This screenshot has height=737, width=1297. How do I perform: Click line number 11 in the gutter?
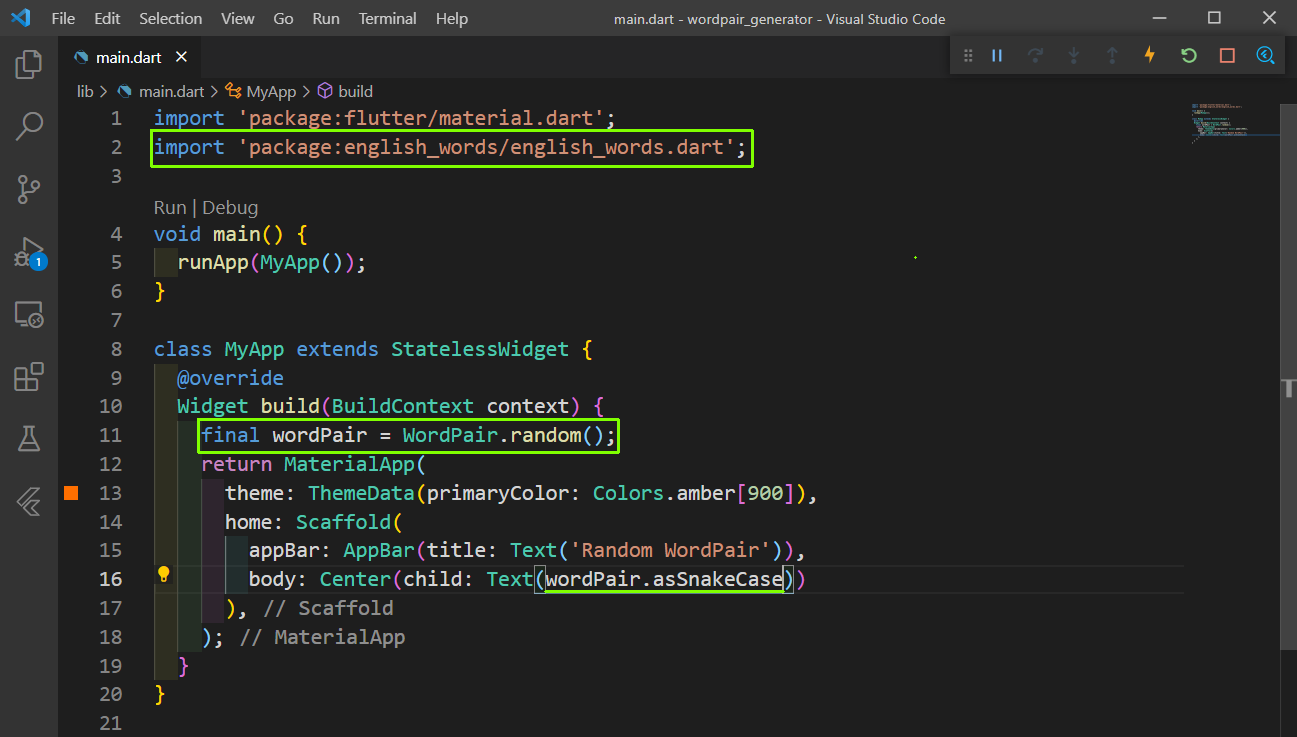[x=111, y=435]
